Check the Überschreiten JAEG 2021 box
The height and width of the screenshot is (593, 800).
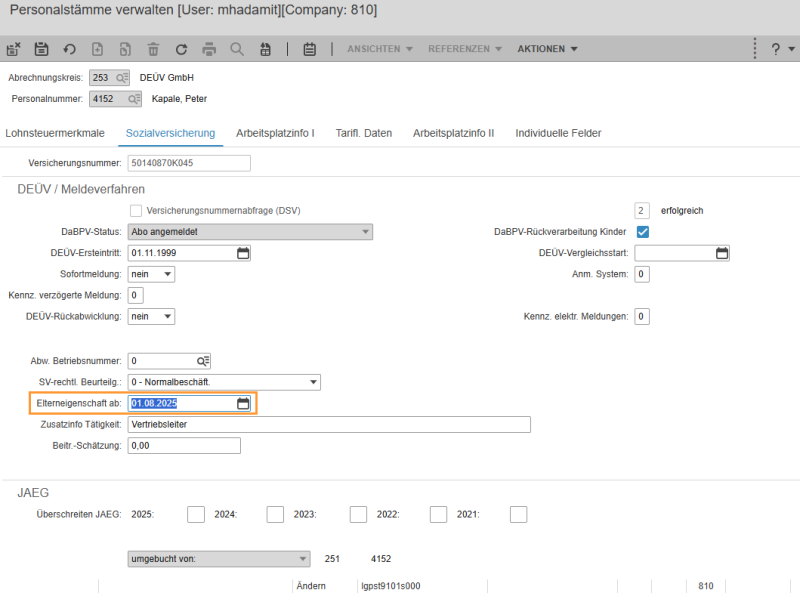518,514
